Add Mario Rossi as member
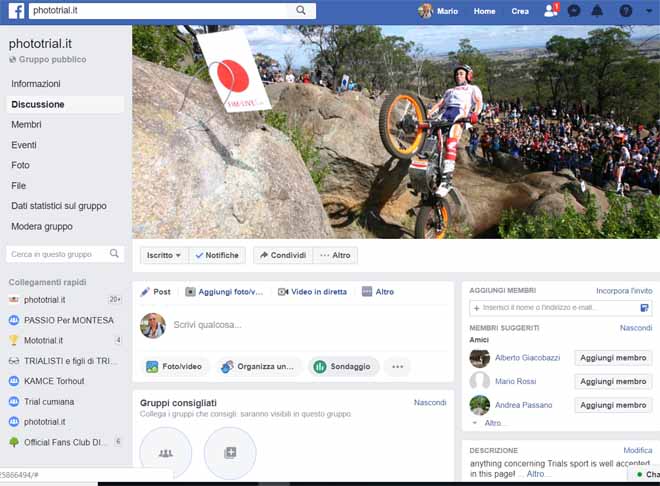Image resolution: width=660 pixels, height=486 pixels. tap(613, 381)
